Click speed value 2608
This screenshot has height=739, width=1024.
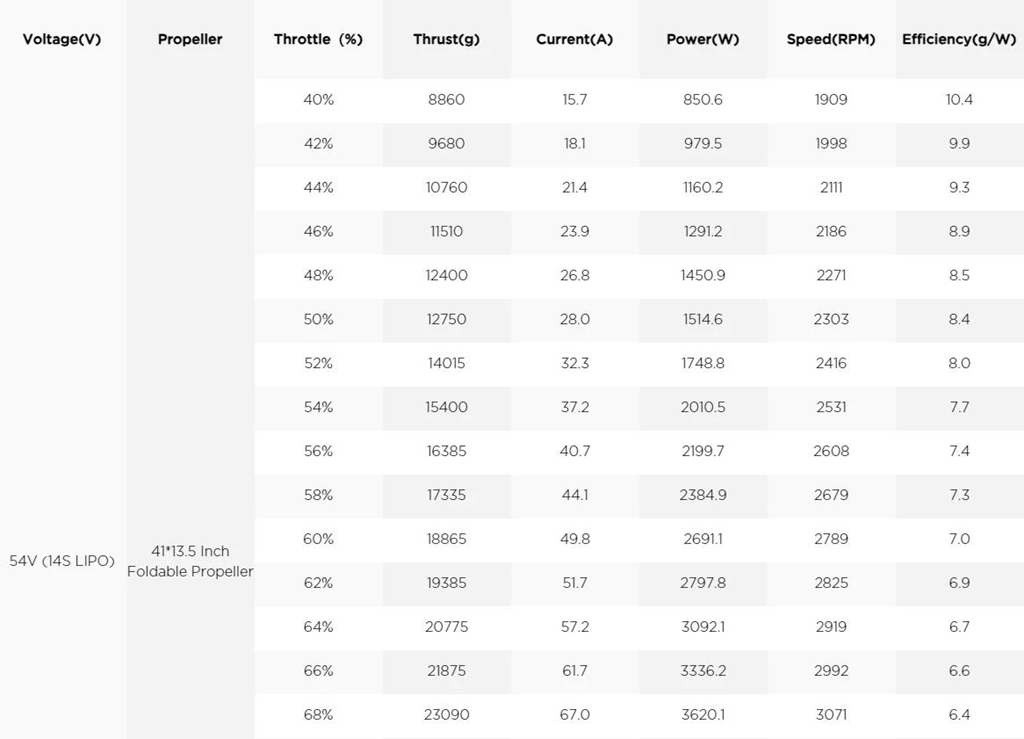(x=831, y=451)
